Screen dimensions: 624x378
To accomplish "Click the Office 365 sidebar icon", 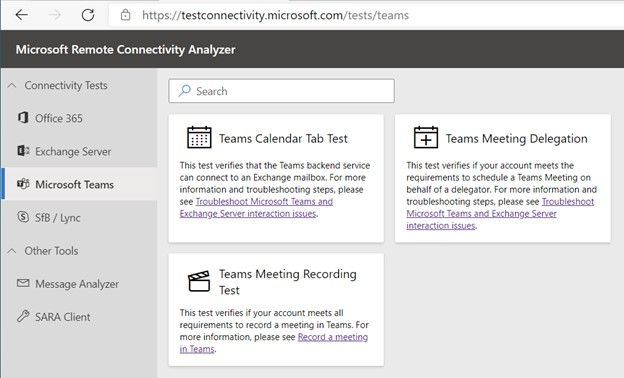I will click(23, 118).
